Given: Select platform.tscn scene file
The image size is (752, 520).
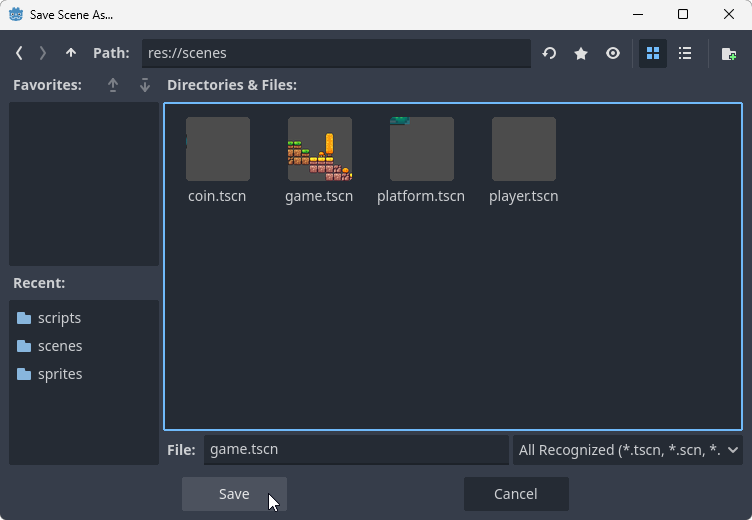Looking at the screenshot, I should tap(421, 160).
